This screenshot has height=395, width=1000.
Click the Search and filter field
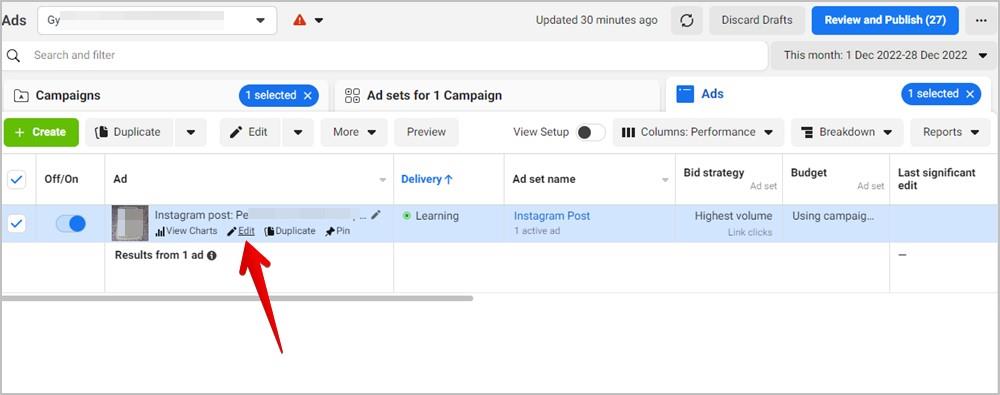(x=385, y=56)
